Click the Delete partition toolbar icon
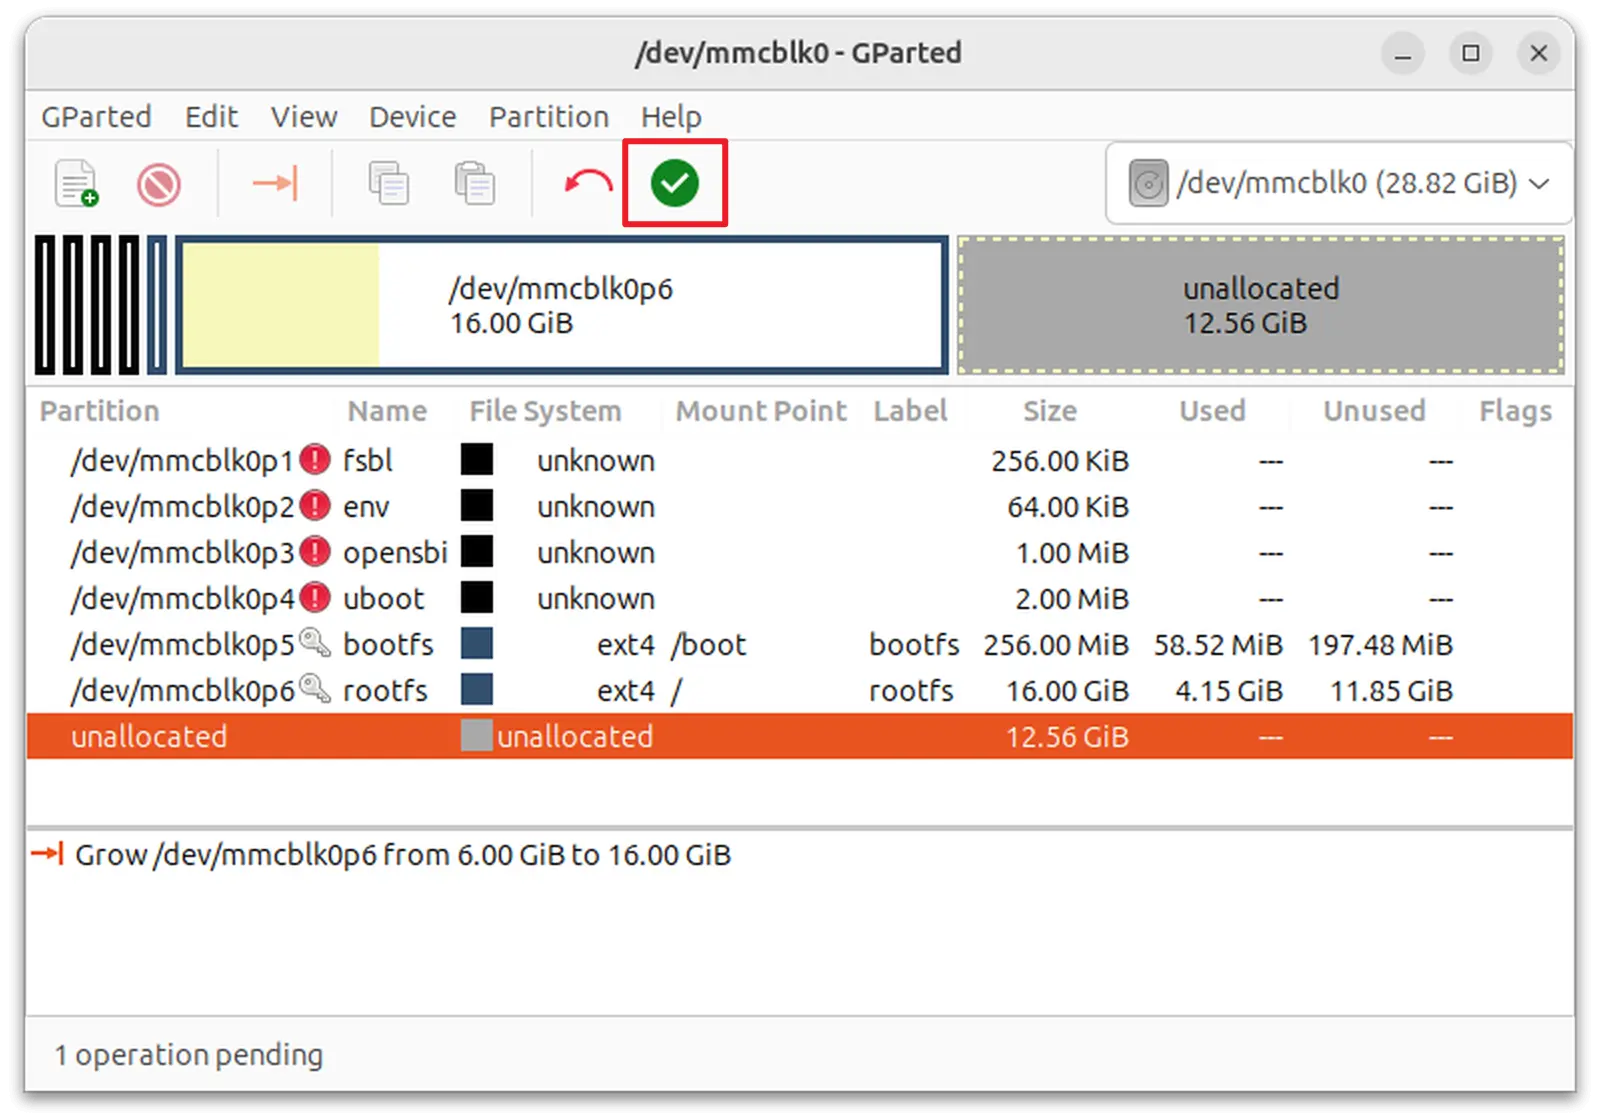1600x1120 pixels. [159, 185]
